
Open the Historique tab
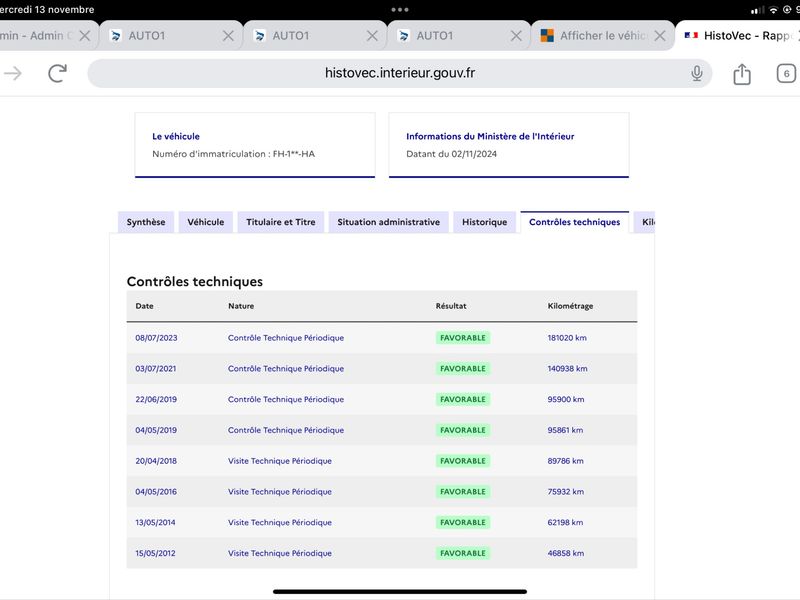point(485,222)
